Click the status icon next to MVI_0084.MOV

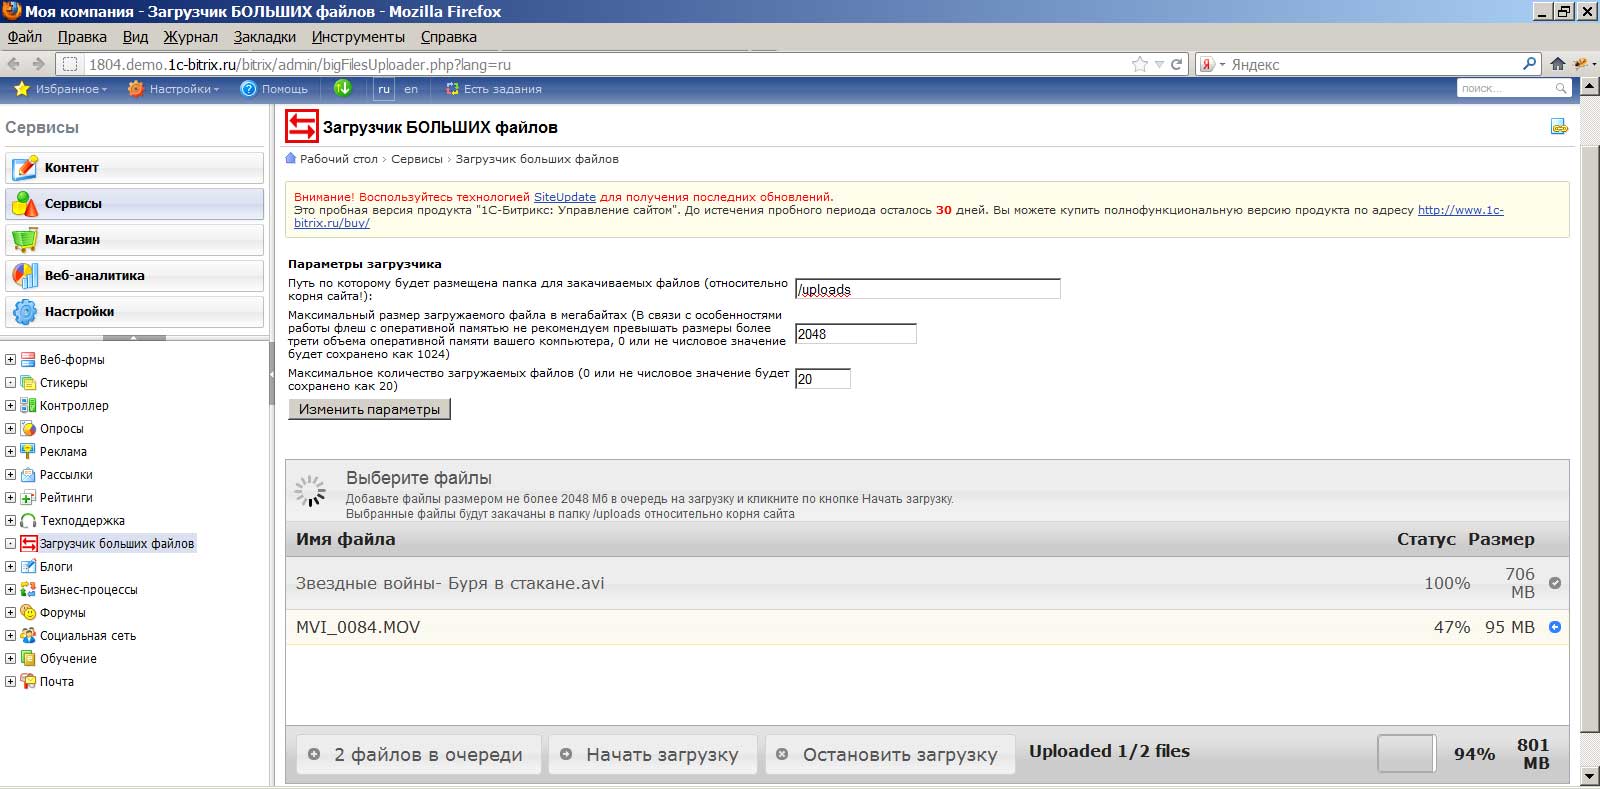click(1555, 627)
